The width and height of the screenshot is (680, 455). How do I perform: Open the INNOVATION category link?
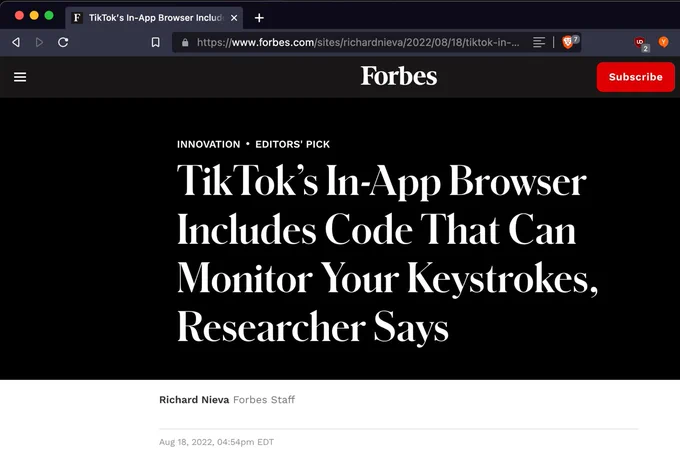[208, 144]
